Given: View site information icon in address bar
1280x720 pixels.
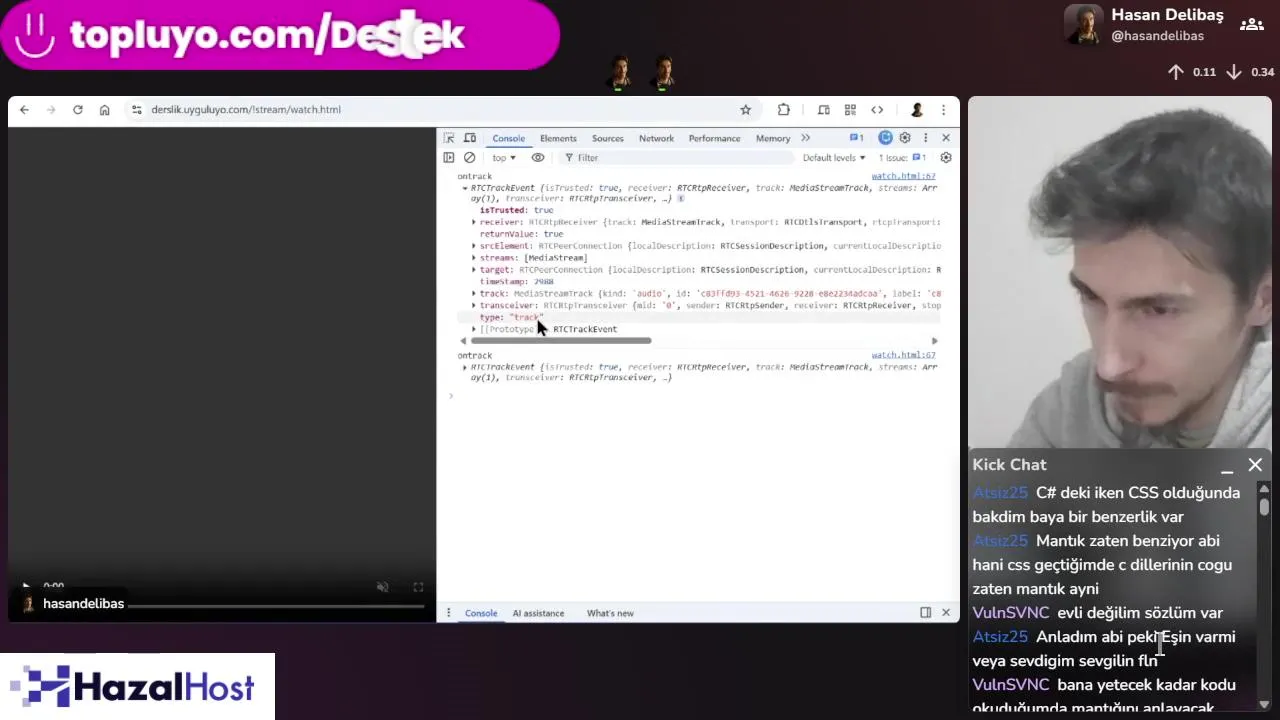Looking at the screenshot, I should pos(137,110).
